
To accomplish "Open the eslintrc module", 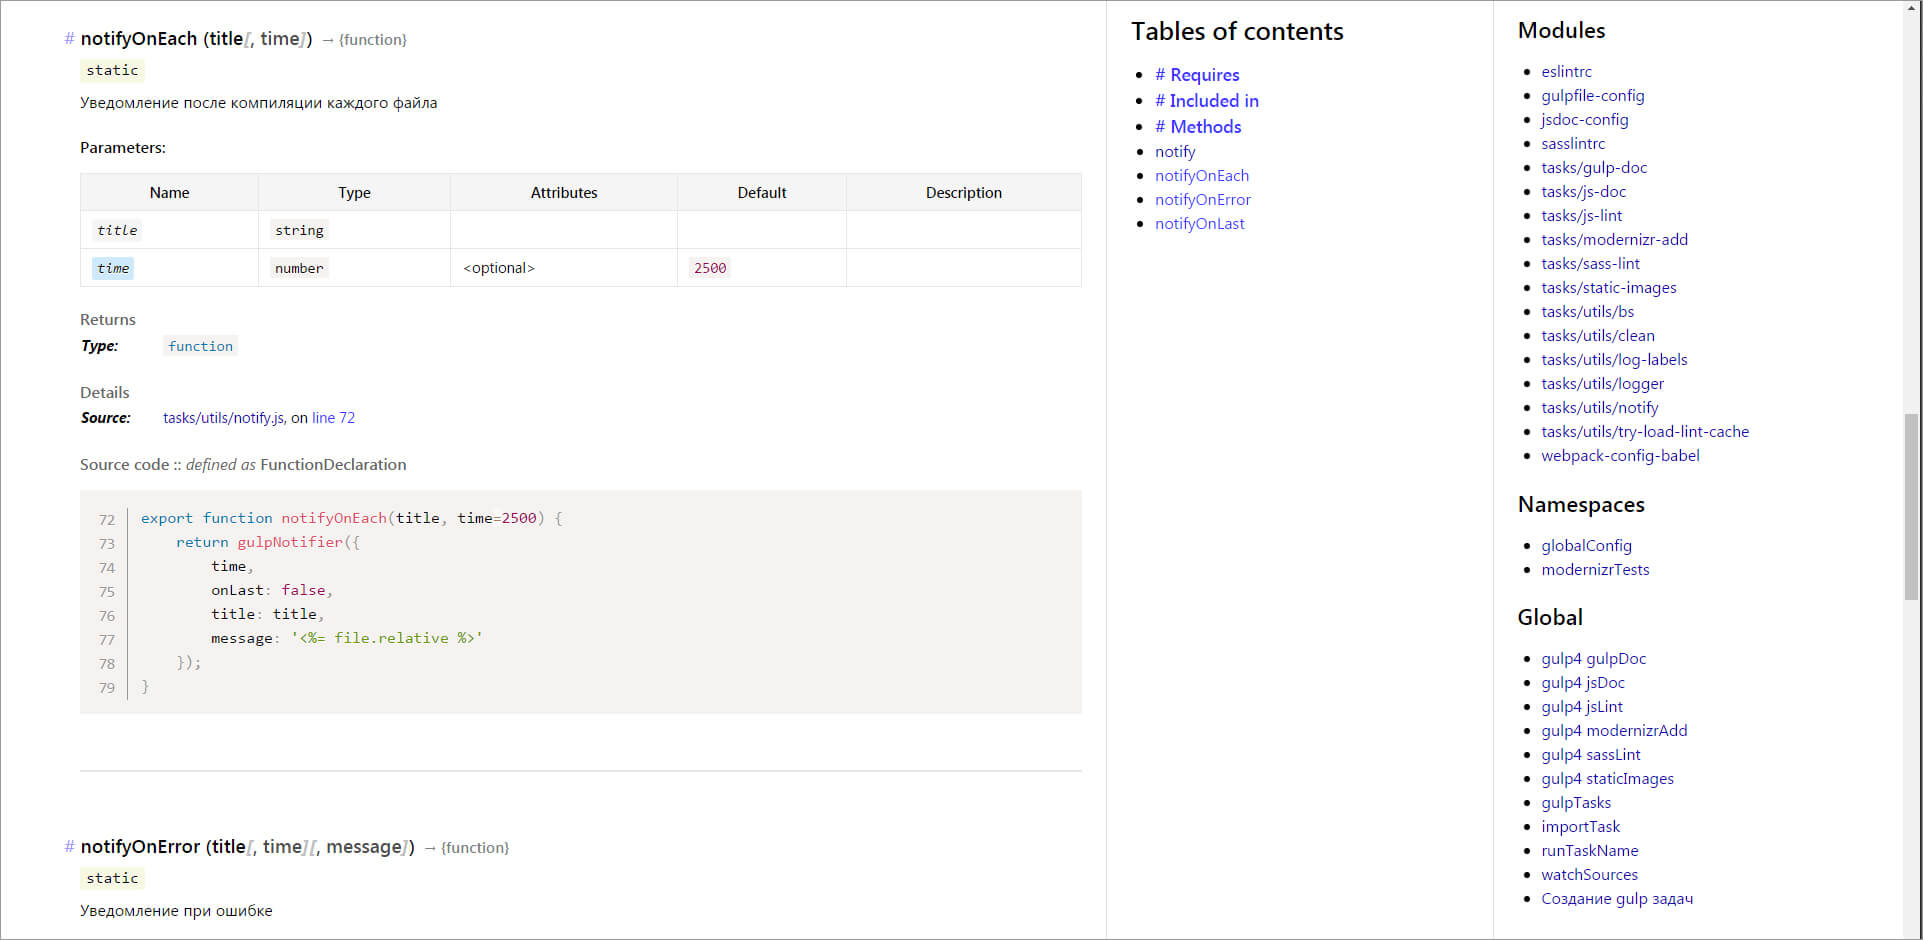I will coord(1566,72).
